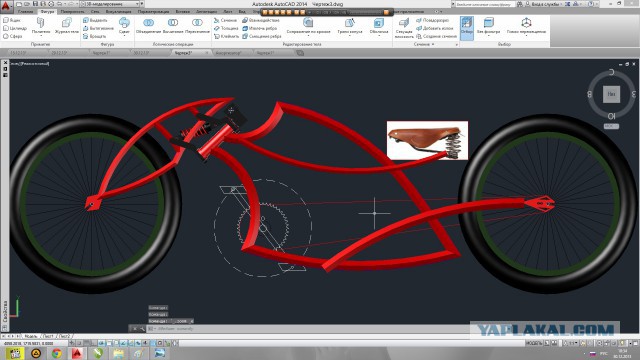Choose the Выдавить (Extrude) tool
640x360 pixels.
click(x=95, y=20)
